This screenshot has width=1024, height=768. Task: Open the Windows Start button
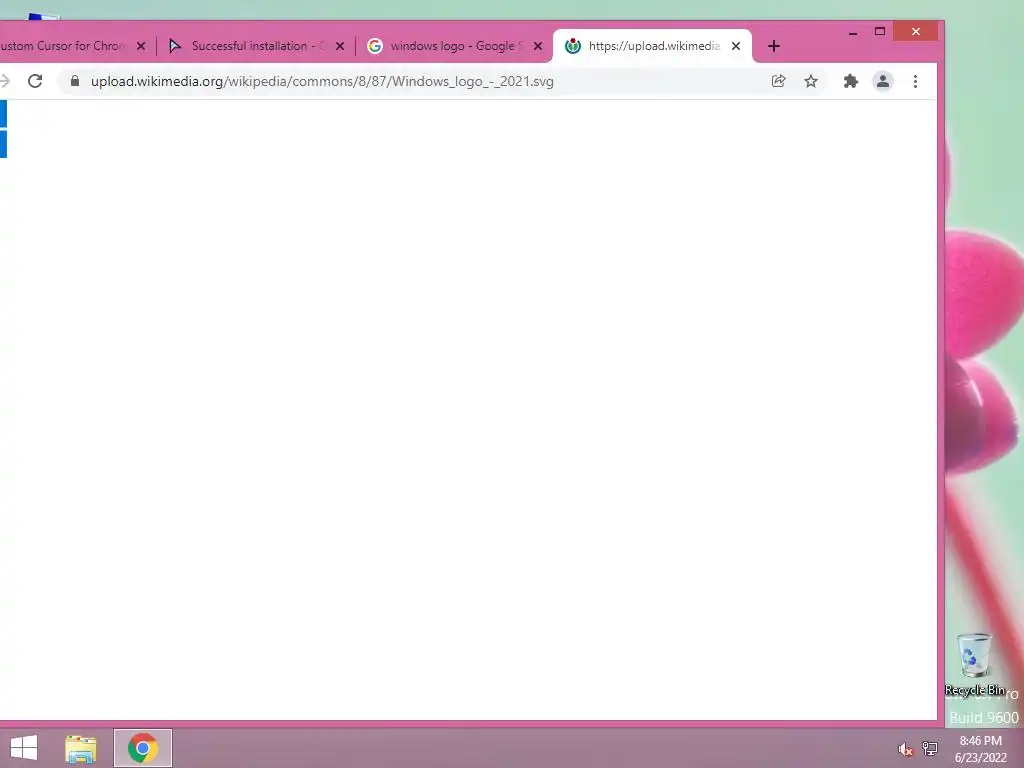click(24, 748)
